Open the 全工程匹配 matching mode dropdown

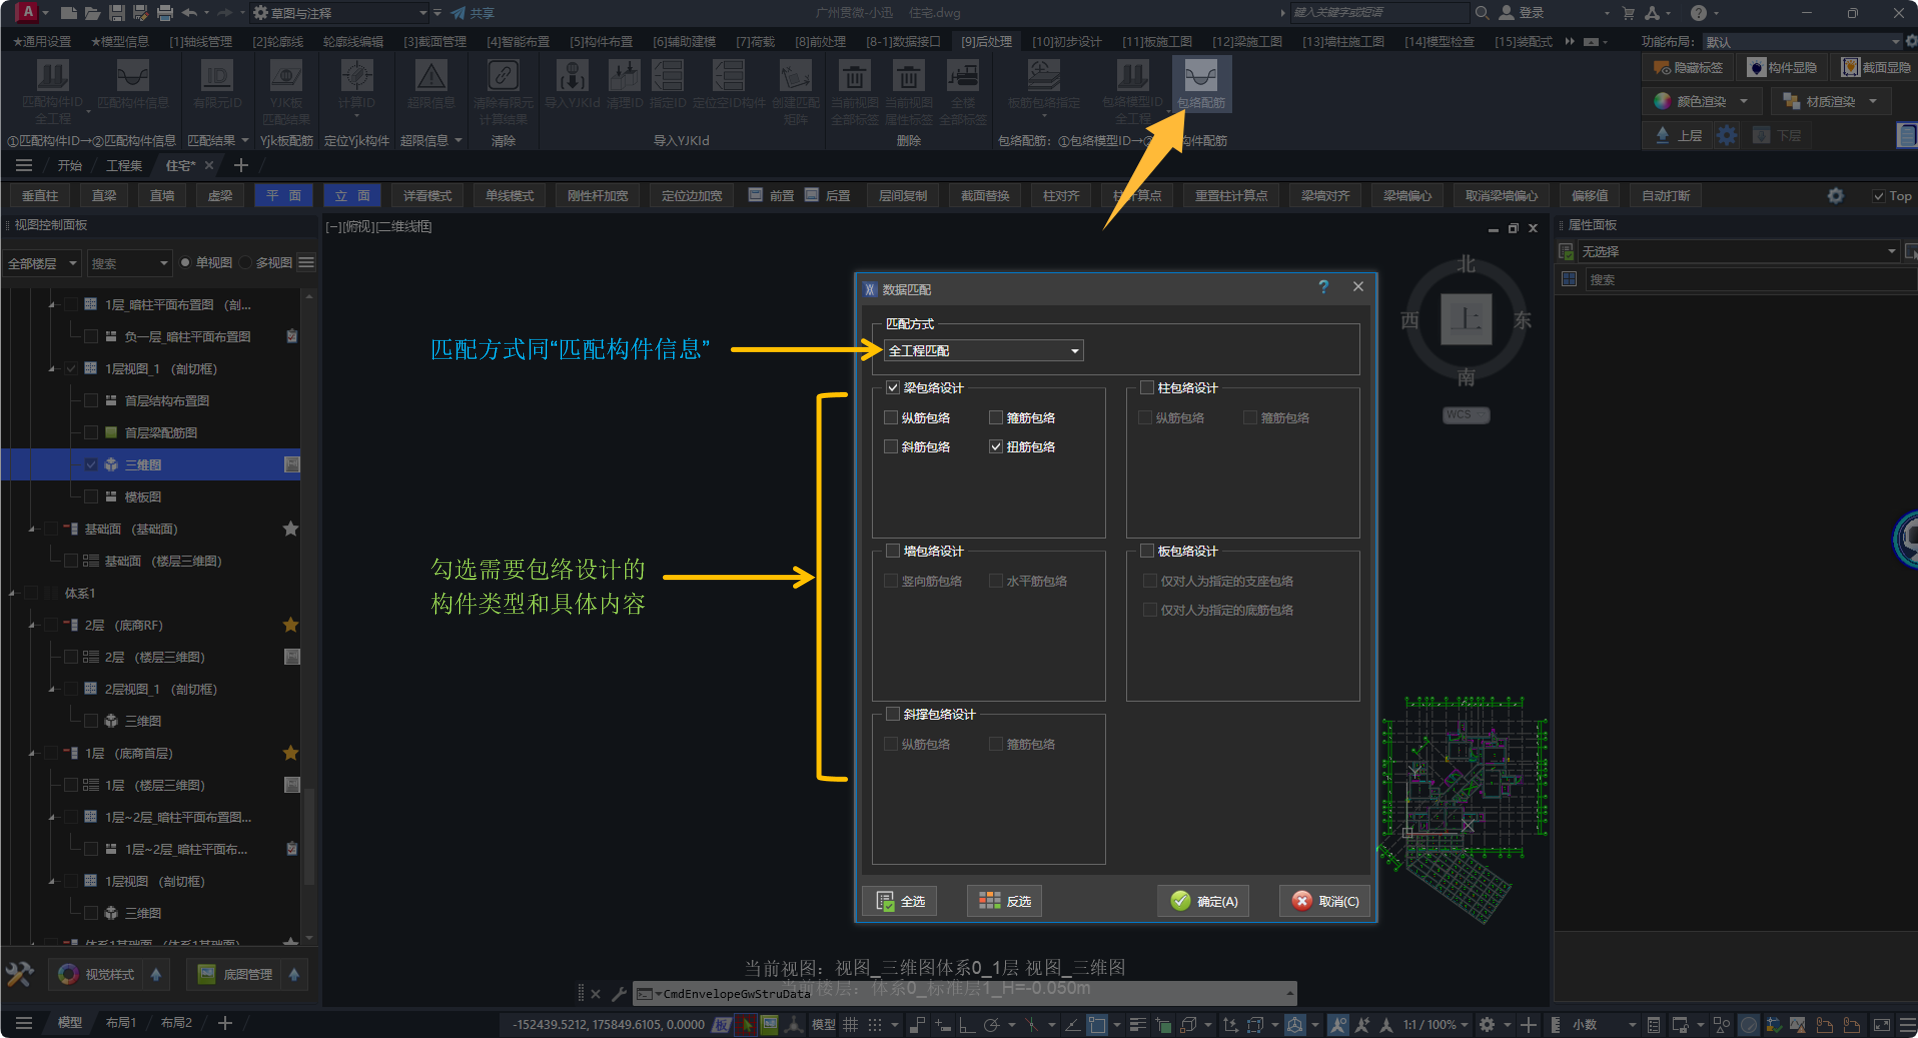pyautogui.click(x=983, y=351)
